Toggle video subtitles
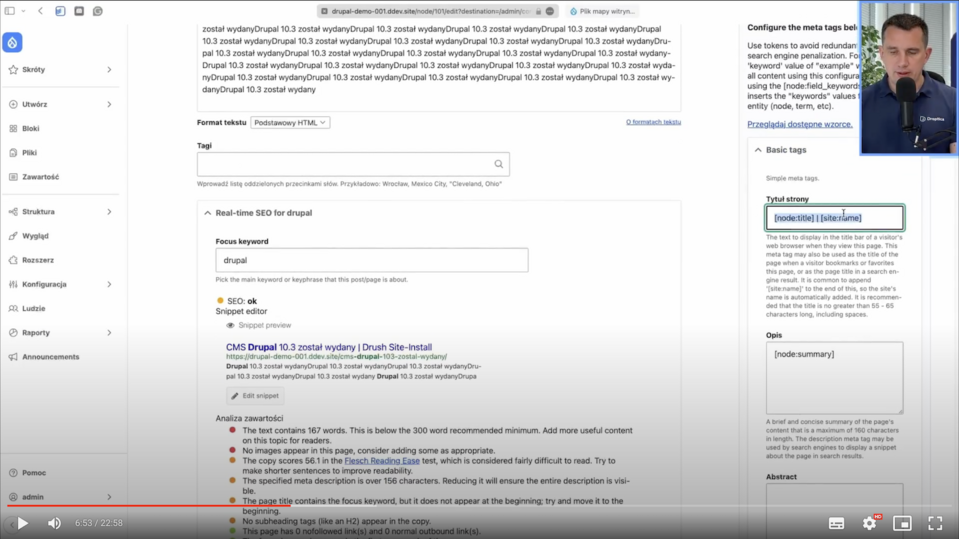 coord(836,523)
